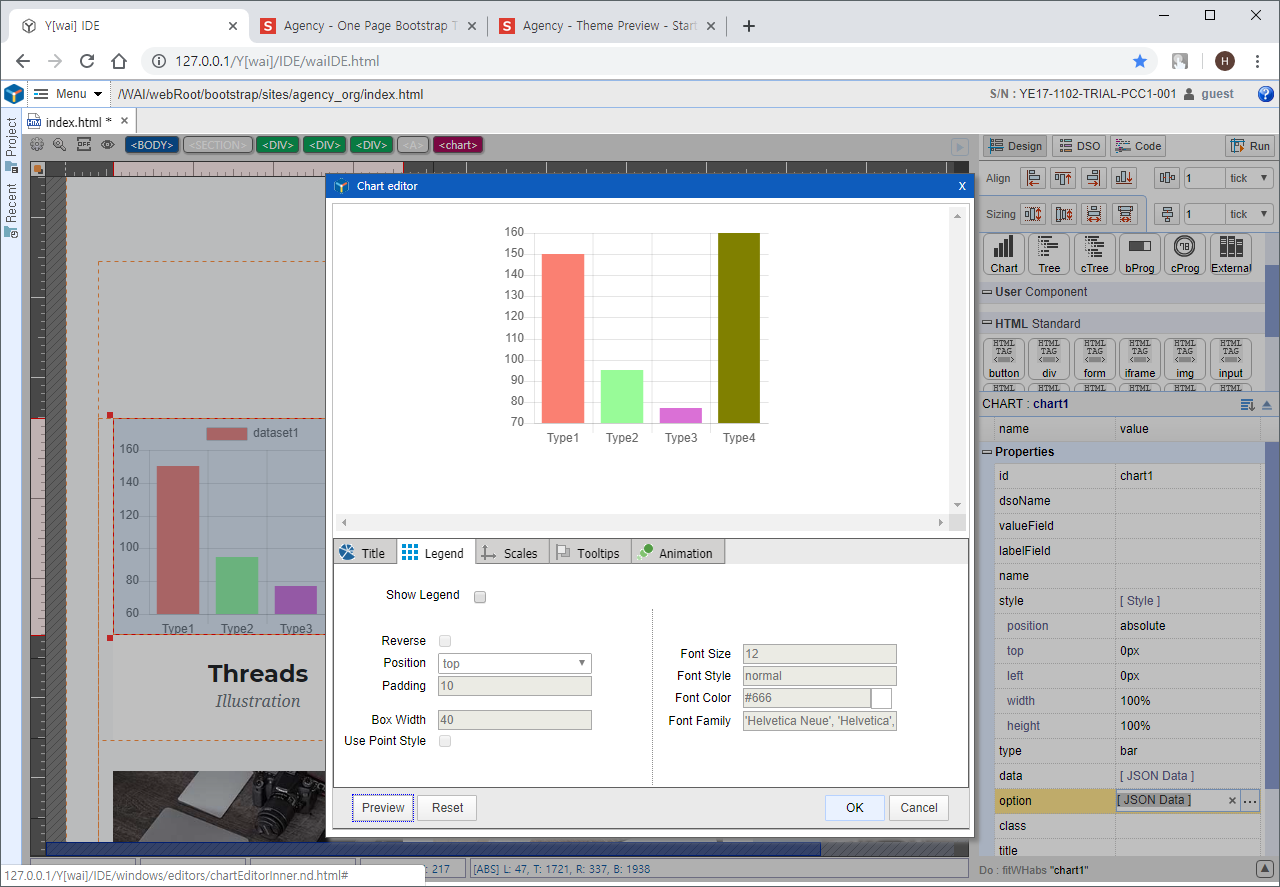Open the legend Position dropdown

pos(514,663)
